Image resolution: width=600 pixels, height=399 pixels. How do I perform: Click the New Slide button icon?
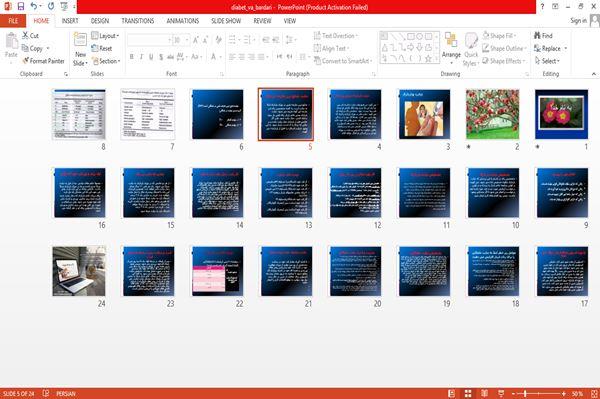coord(80,41)
